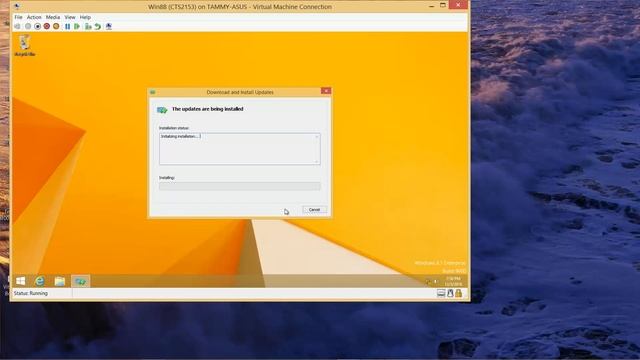
Task: Click the padlock icon in status bar
Action: pyautogui.click(x=458, y=293)
